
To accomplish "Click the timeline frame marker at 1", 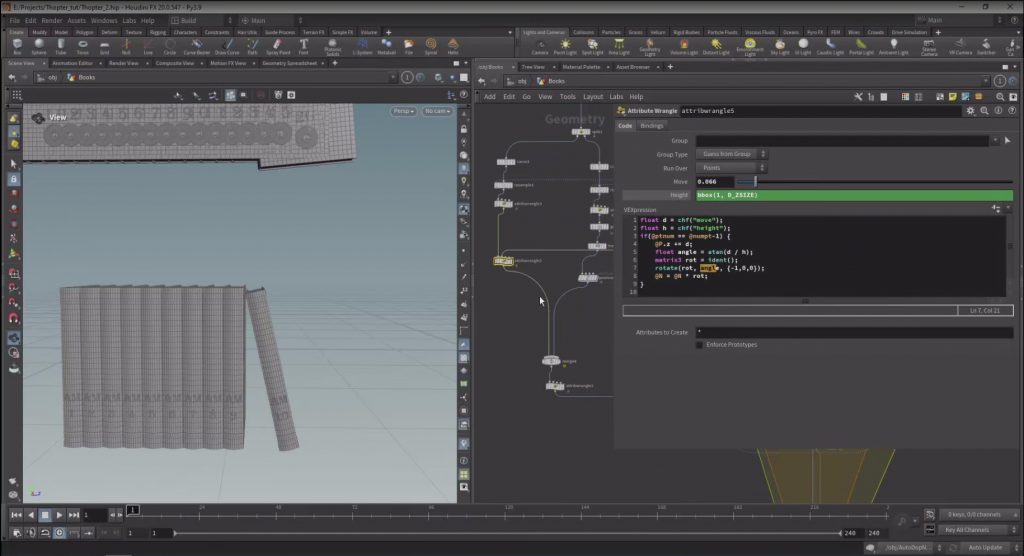I will pyautogui.click(x=133, y=510).
